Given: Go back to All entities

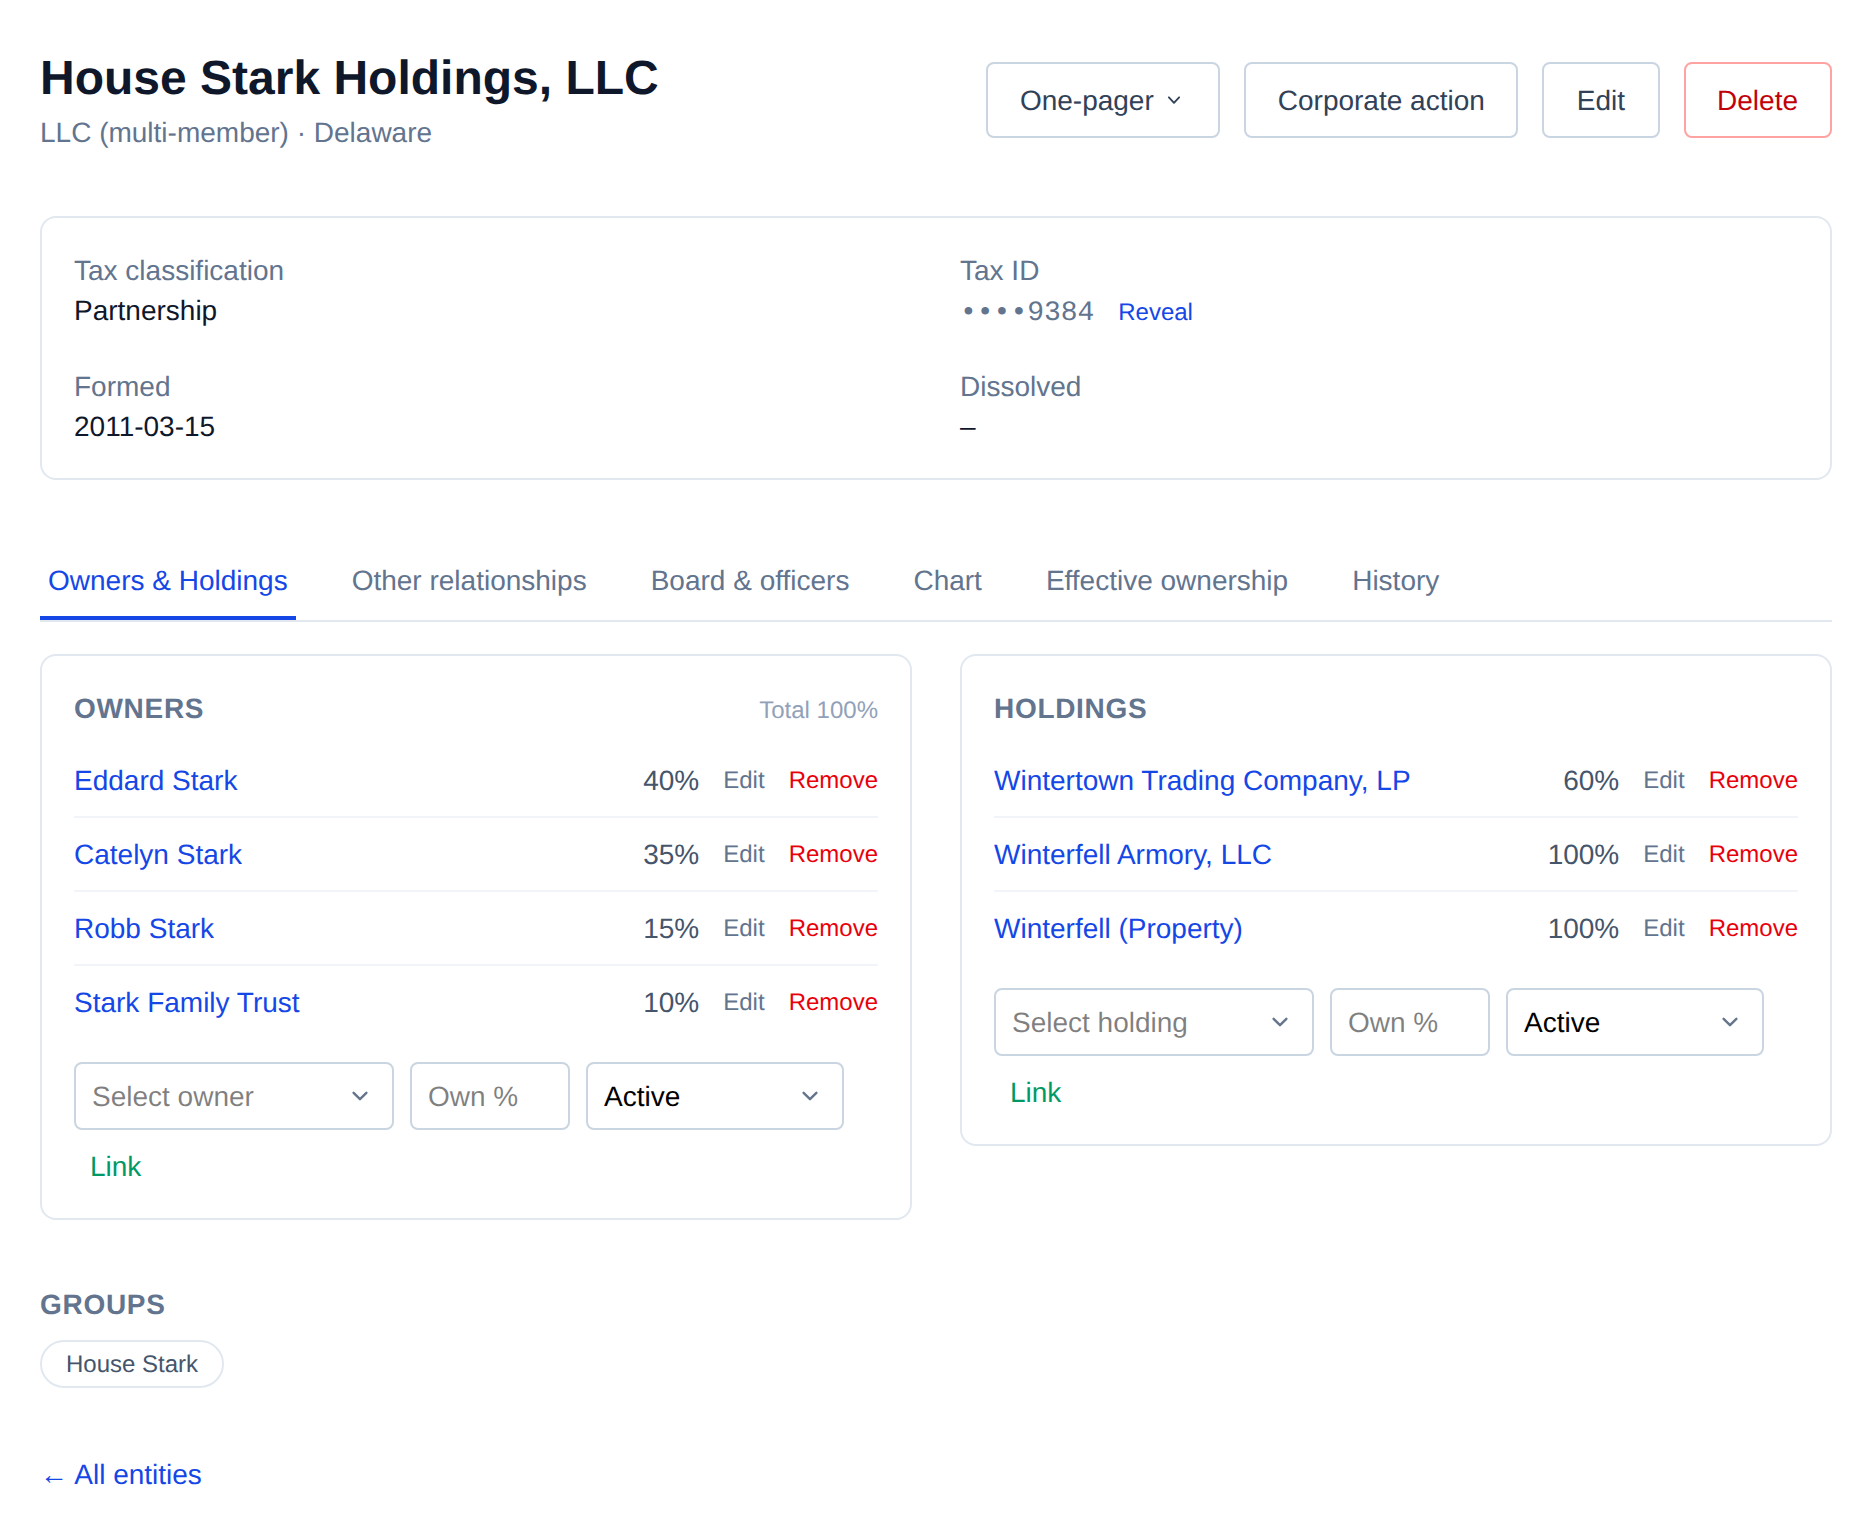Looking at the screenshot, I should coord(122,1475).
